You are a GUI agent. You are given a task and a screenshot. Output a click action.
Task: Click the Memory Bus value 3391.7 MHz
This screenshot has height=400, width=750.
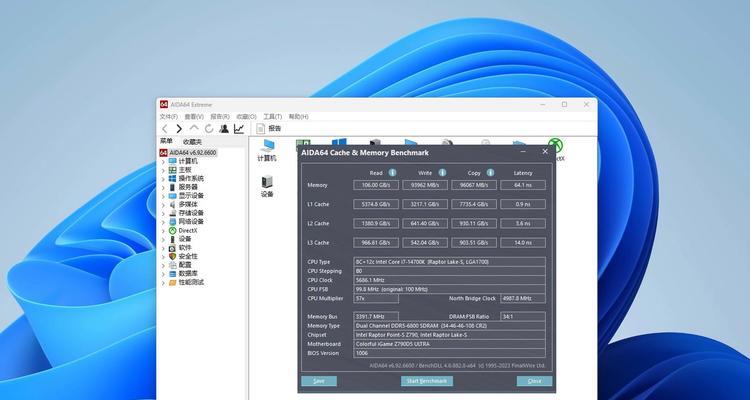pyautogui.click(x=376, y=317)
